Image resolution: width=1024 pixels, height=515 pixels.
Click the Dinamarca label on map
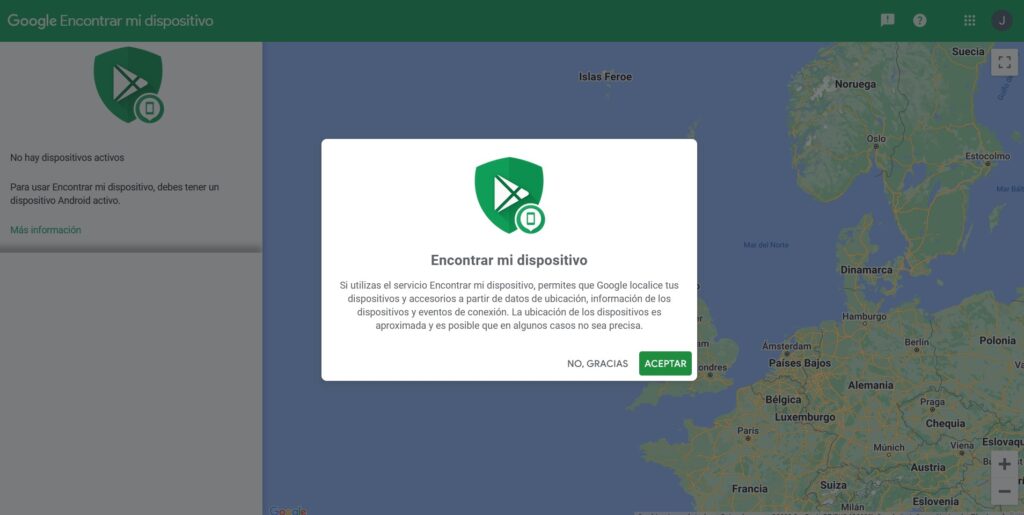point(866,270)
